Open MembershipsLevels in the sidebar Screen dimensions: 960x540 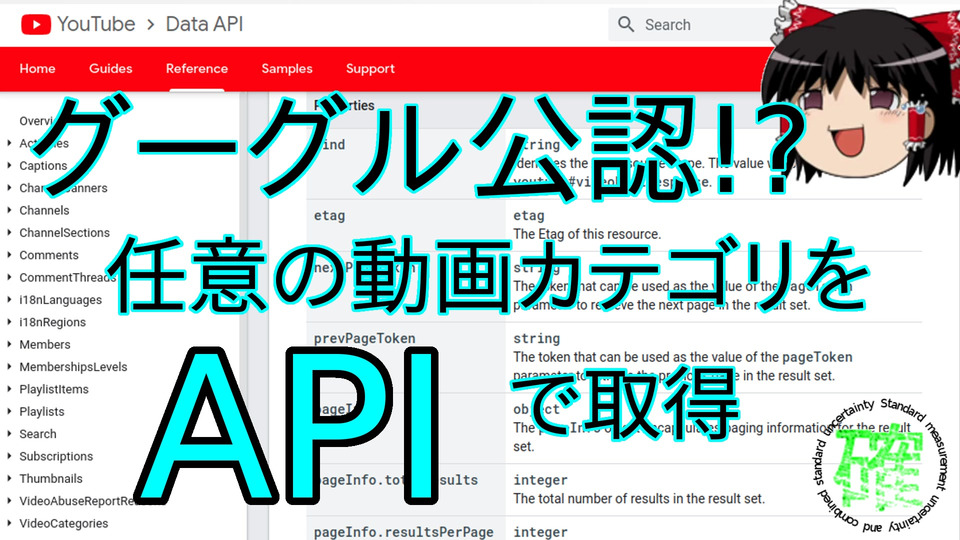[x=73, y=367]
